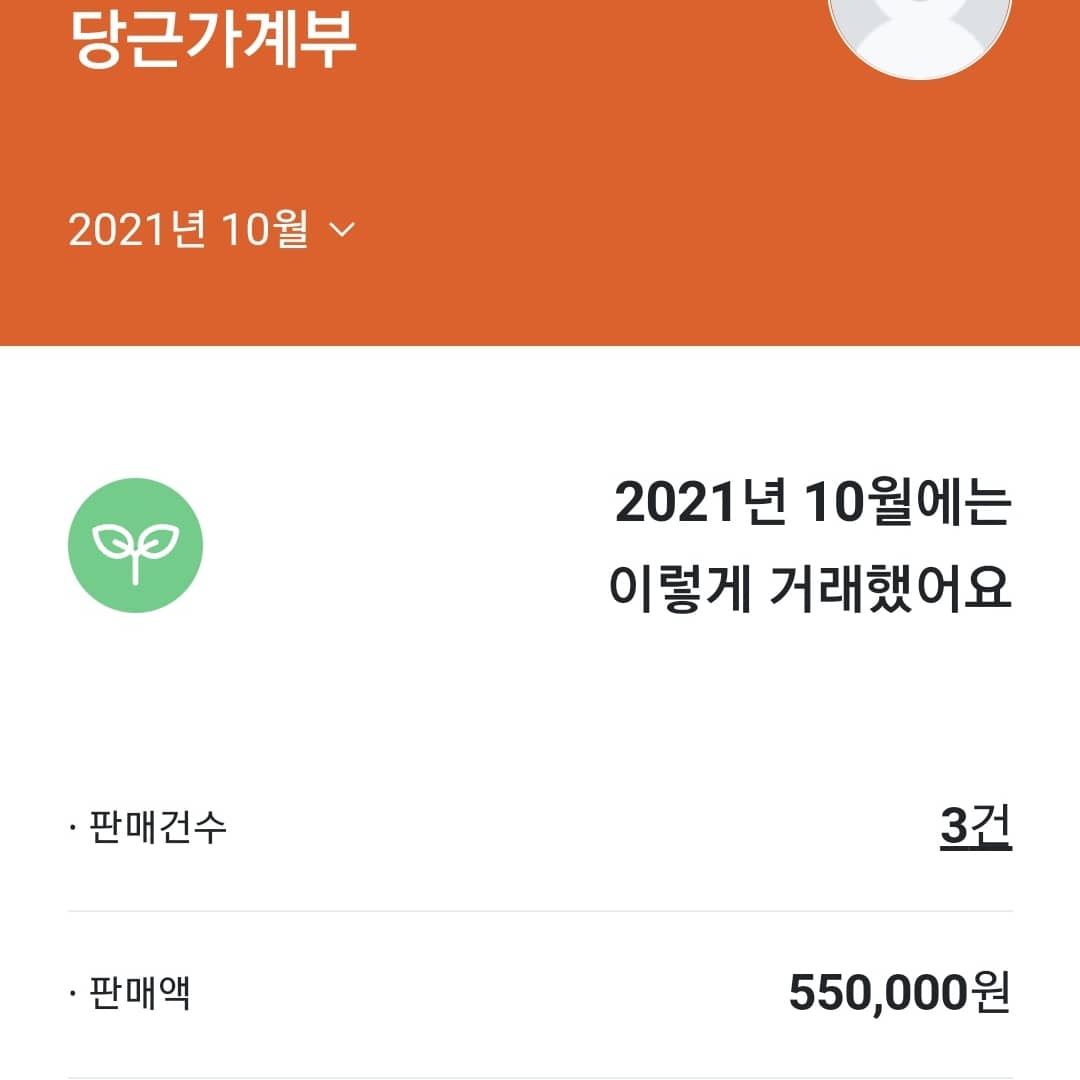The height and width of the screenshot is (1080, 1080).
Task: Select the 판매액 row label
Action: pyautogui.click(x=140, y=994)
